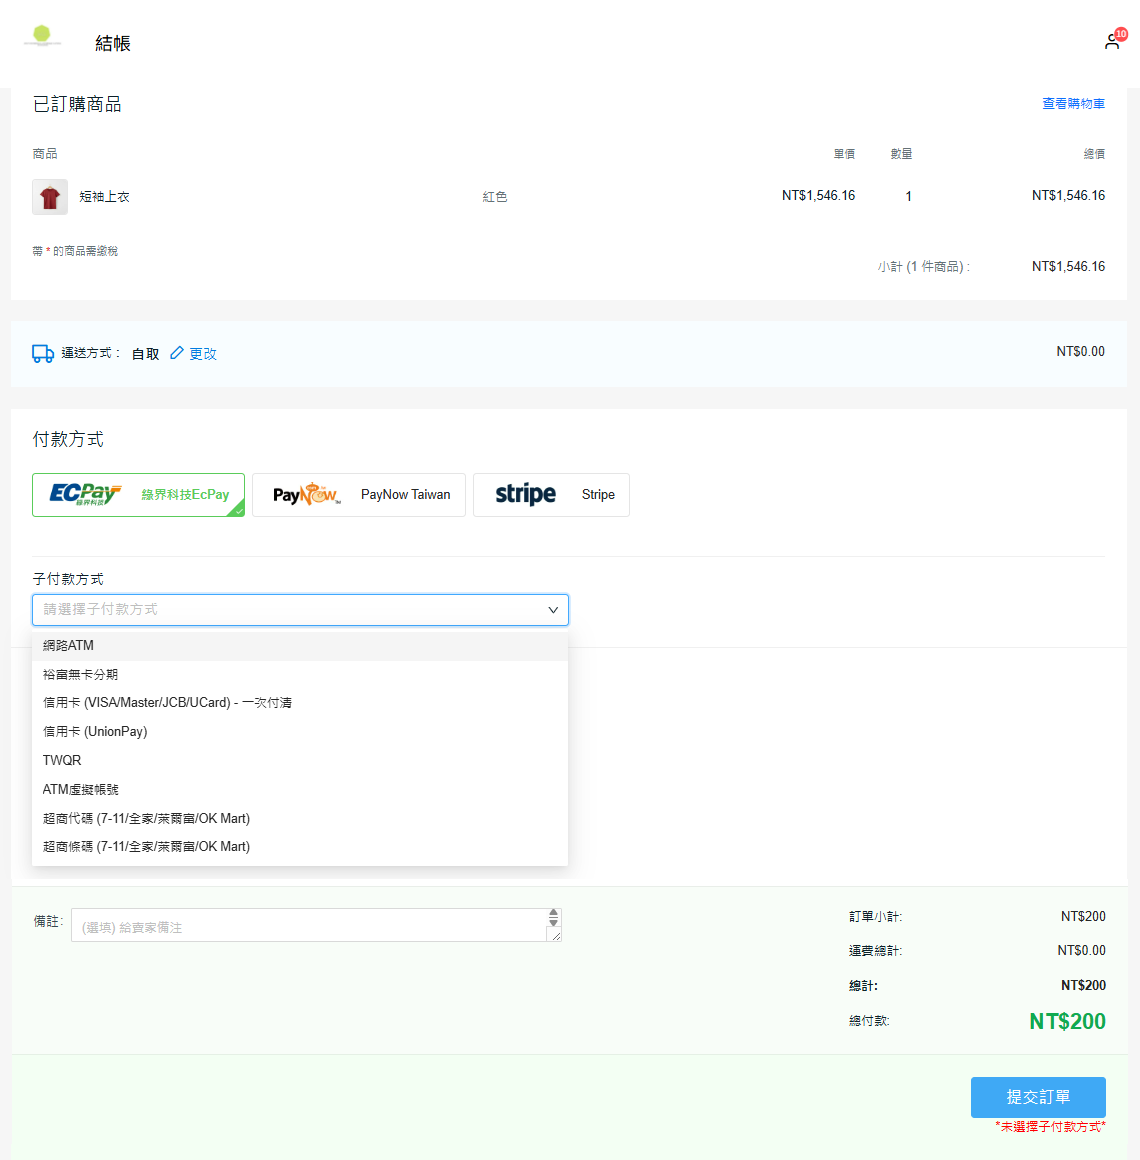Select ECPay green payment option
Viewport: 1140px width, 1160px height.
click(x=139, y=495)
